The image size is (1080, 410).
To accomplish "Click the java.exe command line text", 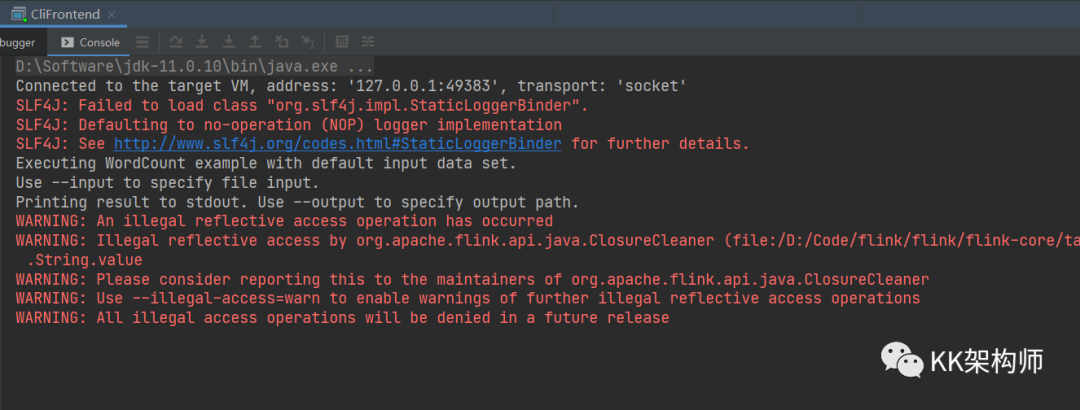I will (x=194, y=67).
